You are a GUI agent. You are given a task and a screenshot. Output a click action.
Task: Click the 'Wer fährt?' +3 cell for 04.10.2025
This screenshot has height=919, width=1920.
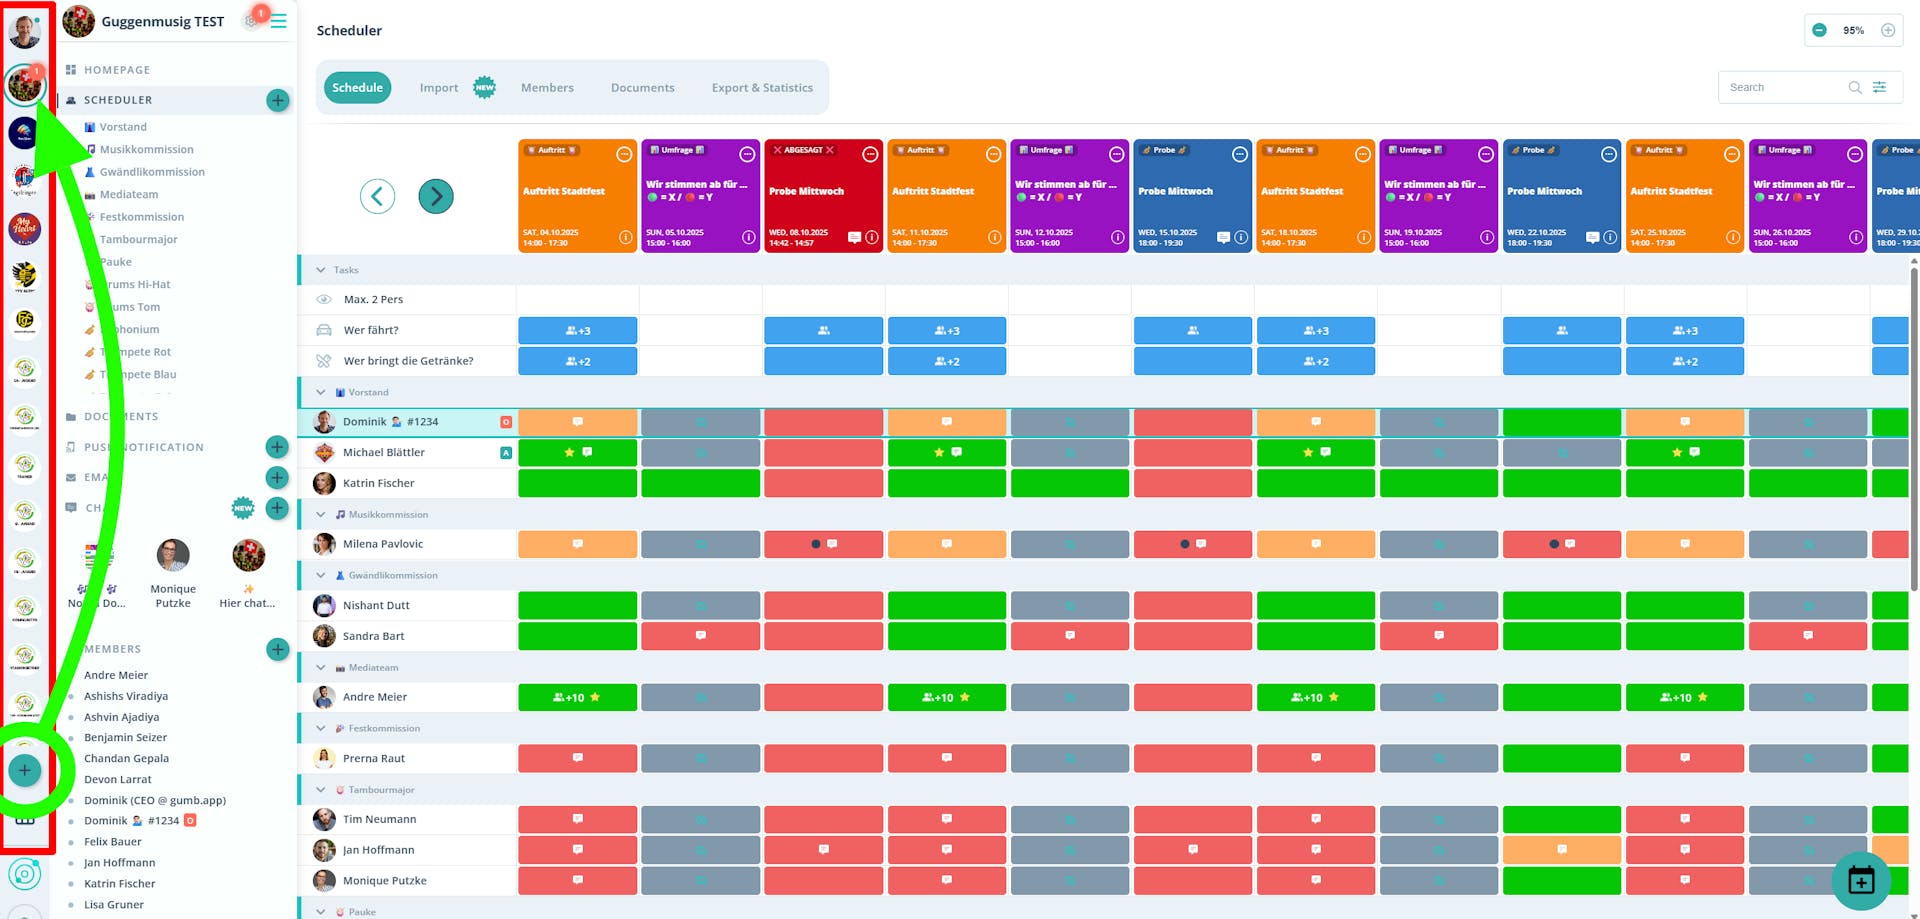[x=577, y=331]
